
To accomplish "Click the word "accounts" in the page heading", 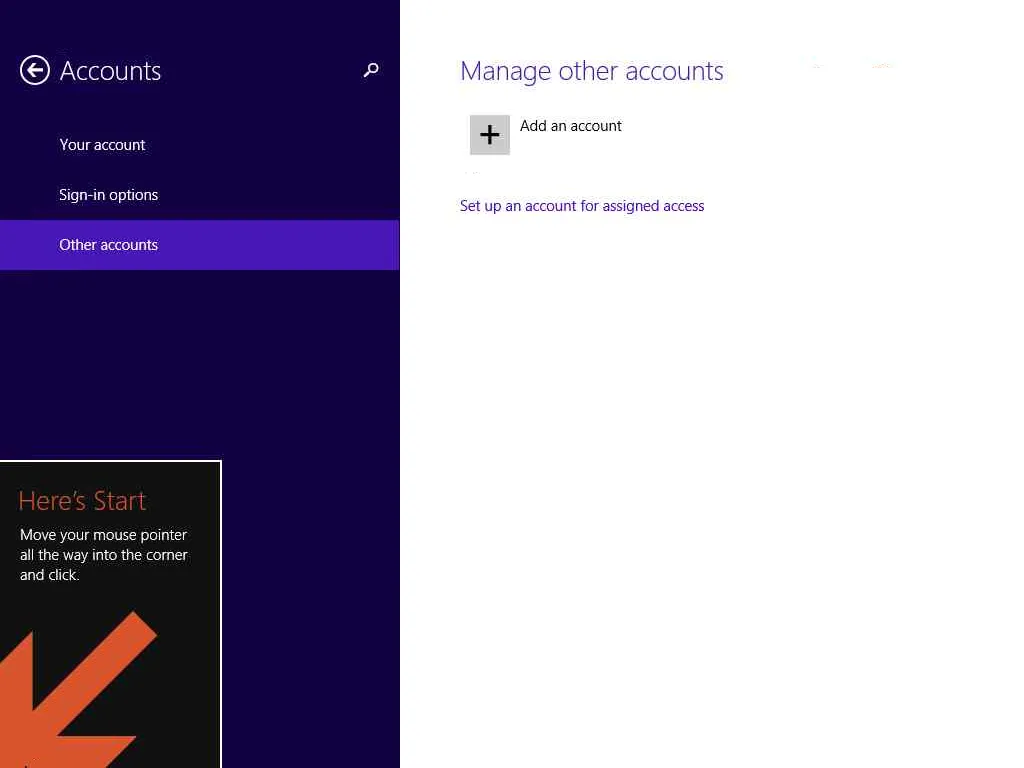I will coord(679,71).
